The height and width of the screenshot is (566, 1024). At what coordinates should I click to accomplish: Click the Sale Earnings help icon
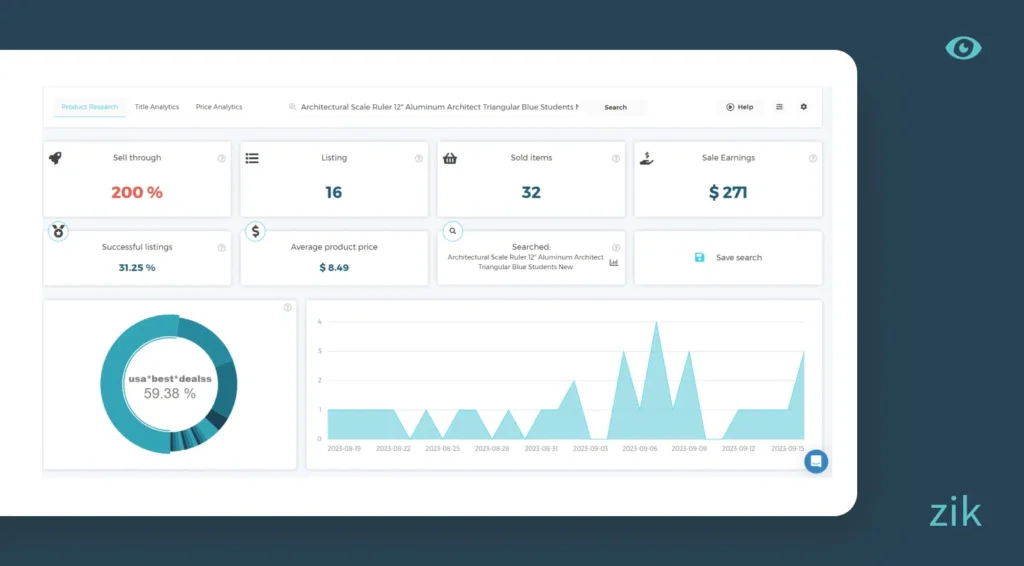pyautogui.click(x=813, y=158)
